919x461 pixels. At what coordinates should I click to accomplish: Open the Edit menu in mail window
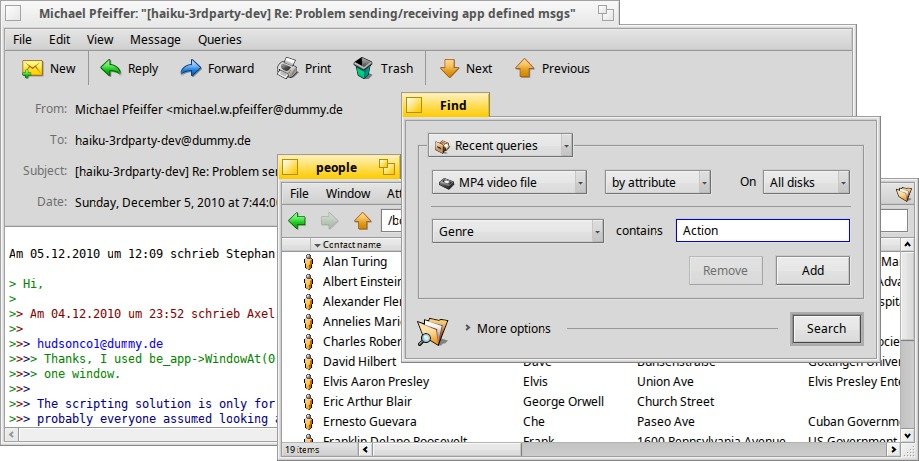[59, 39]
